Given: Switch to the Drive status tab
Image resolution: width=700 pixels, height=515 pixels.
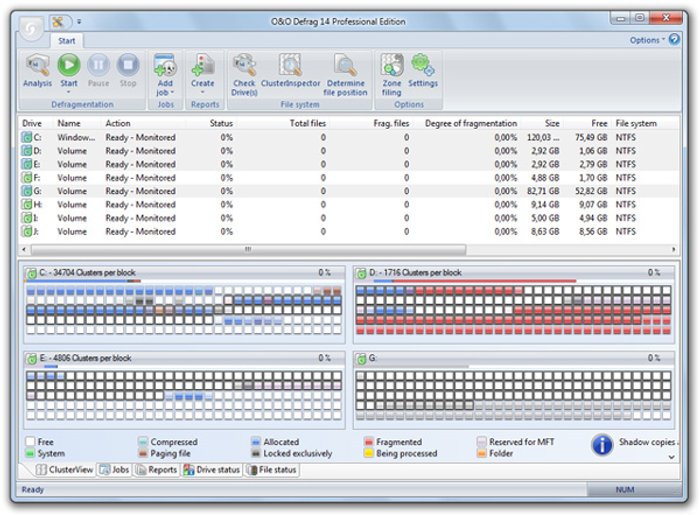Looking at the screenshot, I should (212, 469).
